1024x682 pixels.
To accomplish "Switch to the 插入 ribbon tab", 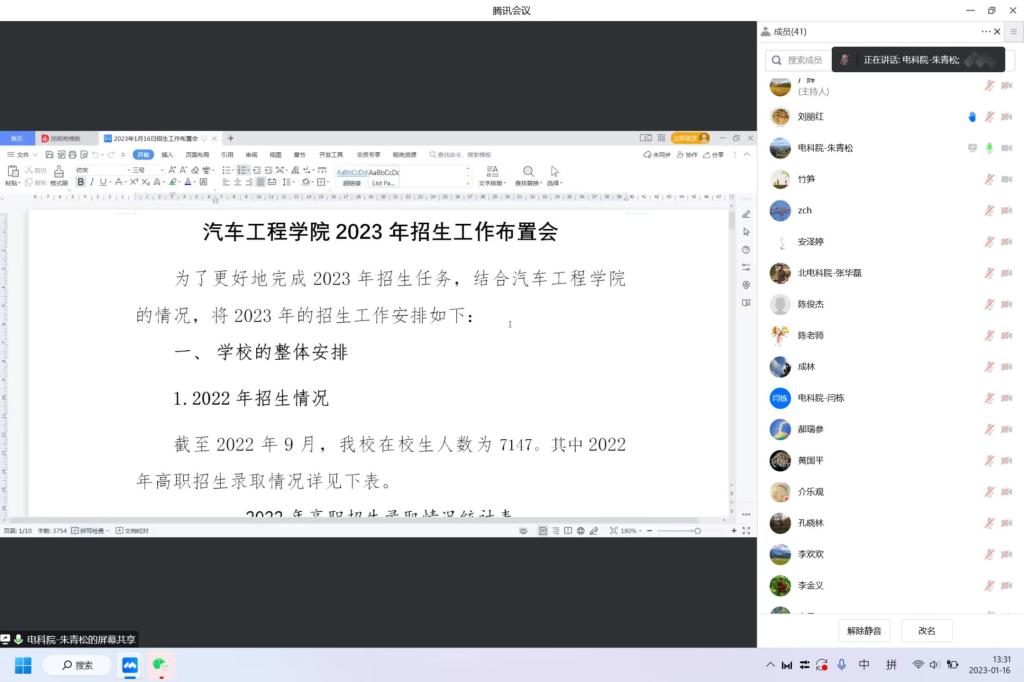I will tap(167, 155).
